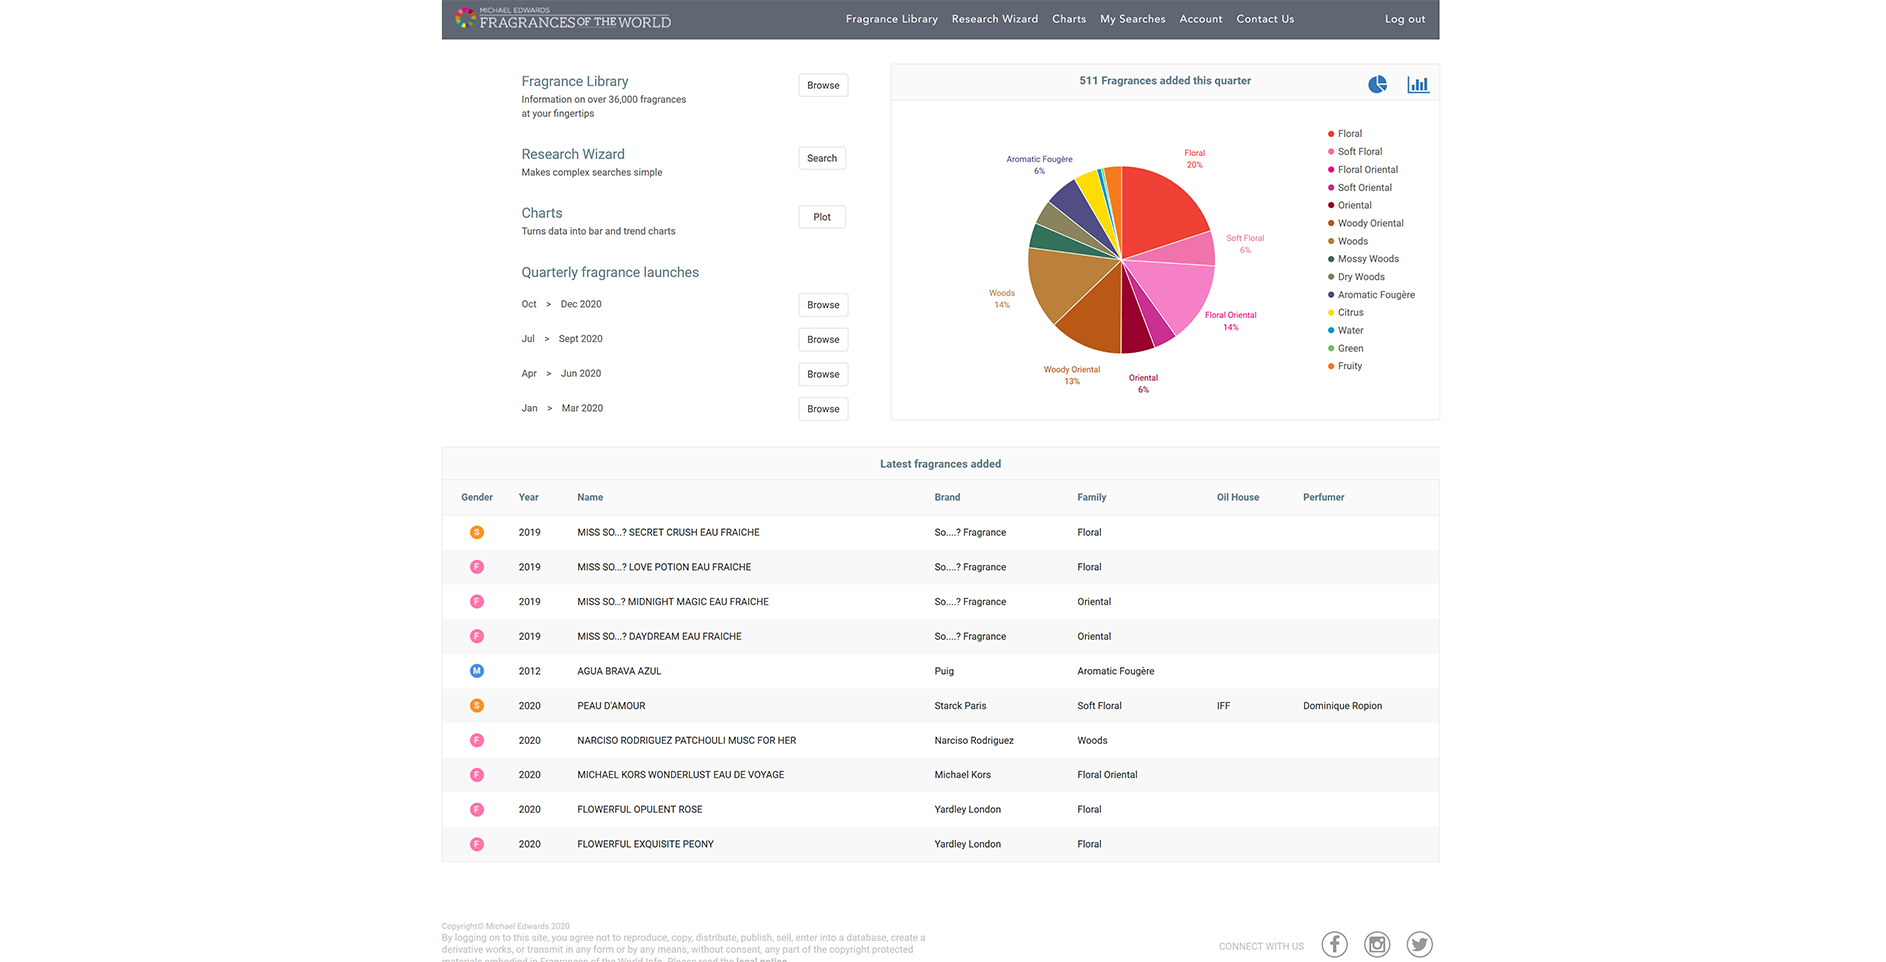
Task: Toggle Woody Oriental series in legend
Action: (1370, 224)
